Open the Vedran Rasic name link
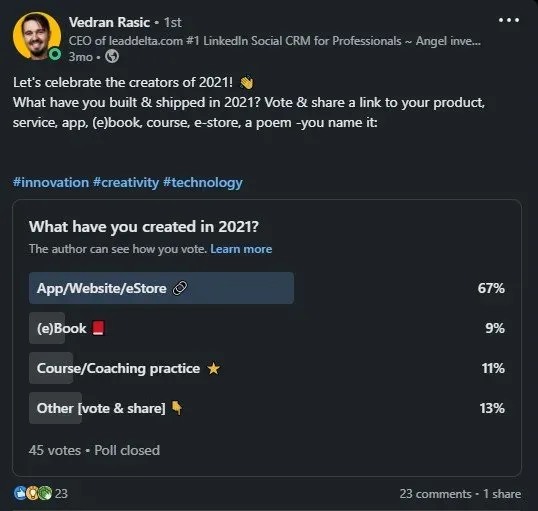This screenshot has width=538, height=511. [x=109, y=22]
